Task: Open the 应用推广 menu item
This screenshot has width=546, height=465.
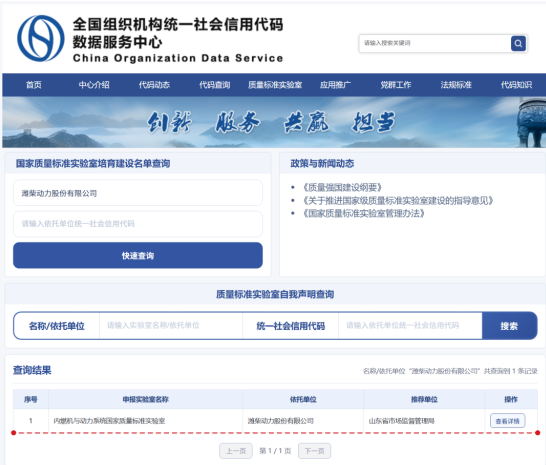Action: coord(335,85)
